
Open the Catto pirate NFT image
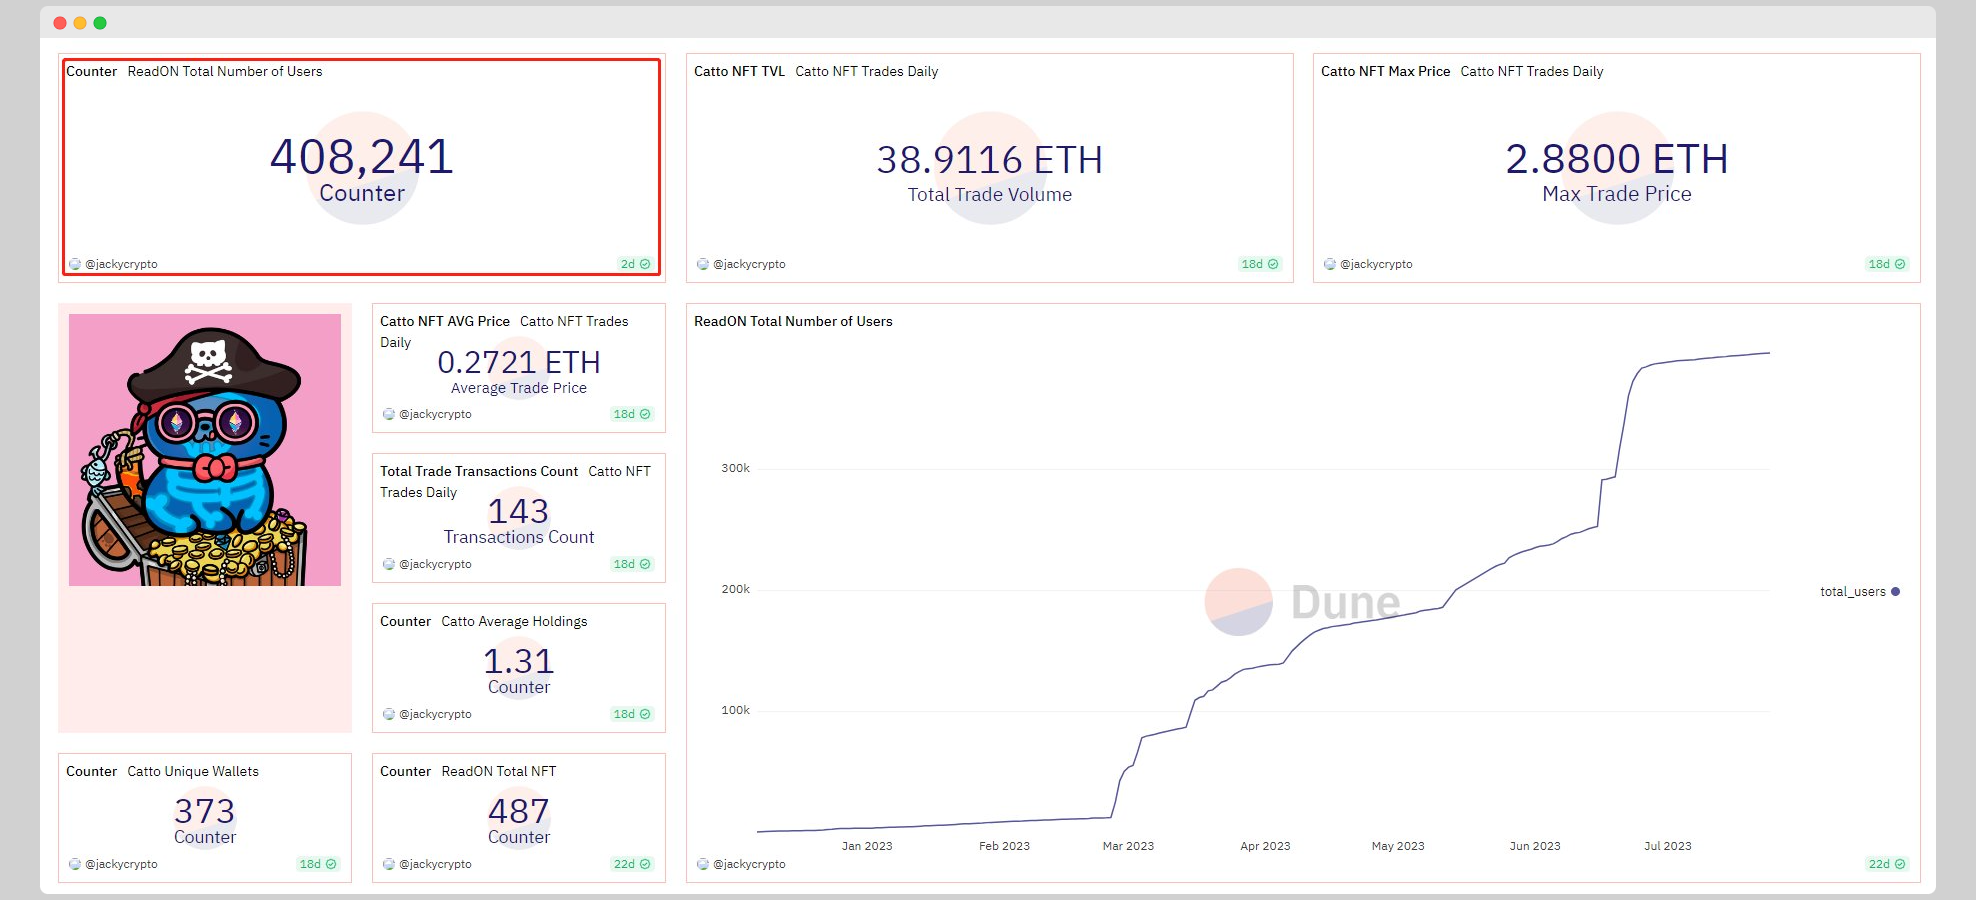205,450
